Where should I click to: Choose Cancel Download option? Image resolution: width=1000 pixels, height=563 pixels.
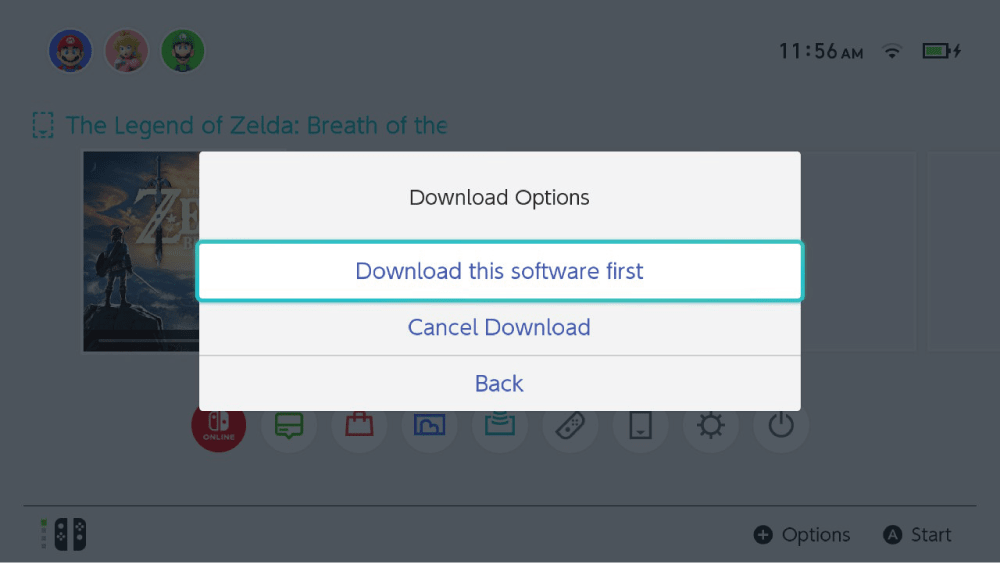[500, 327]
